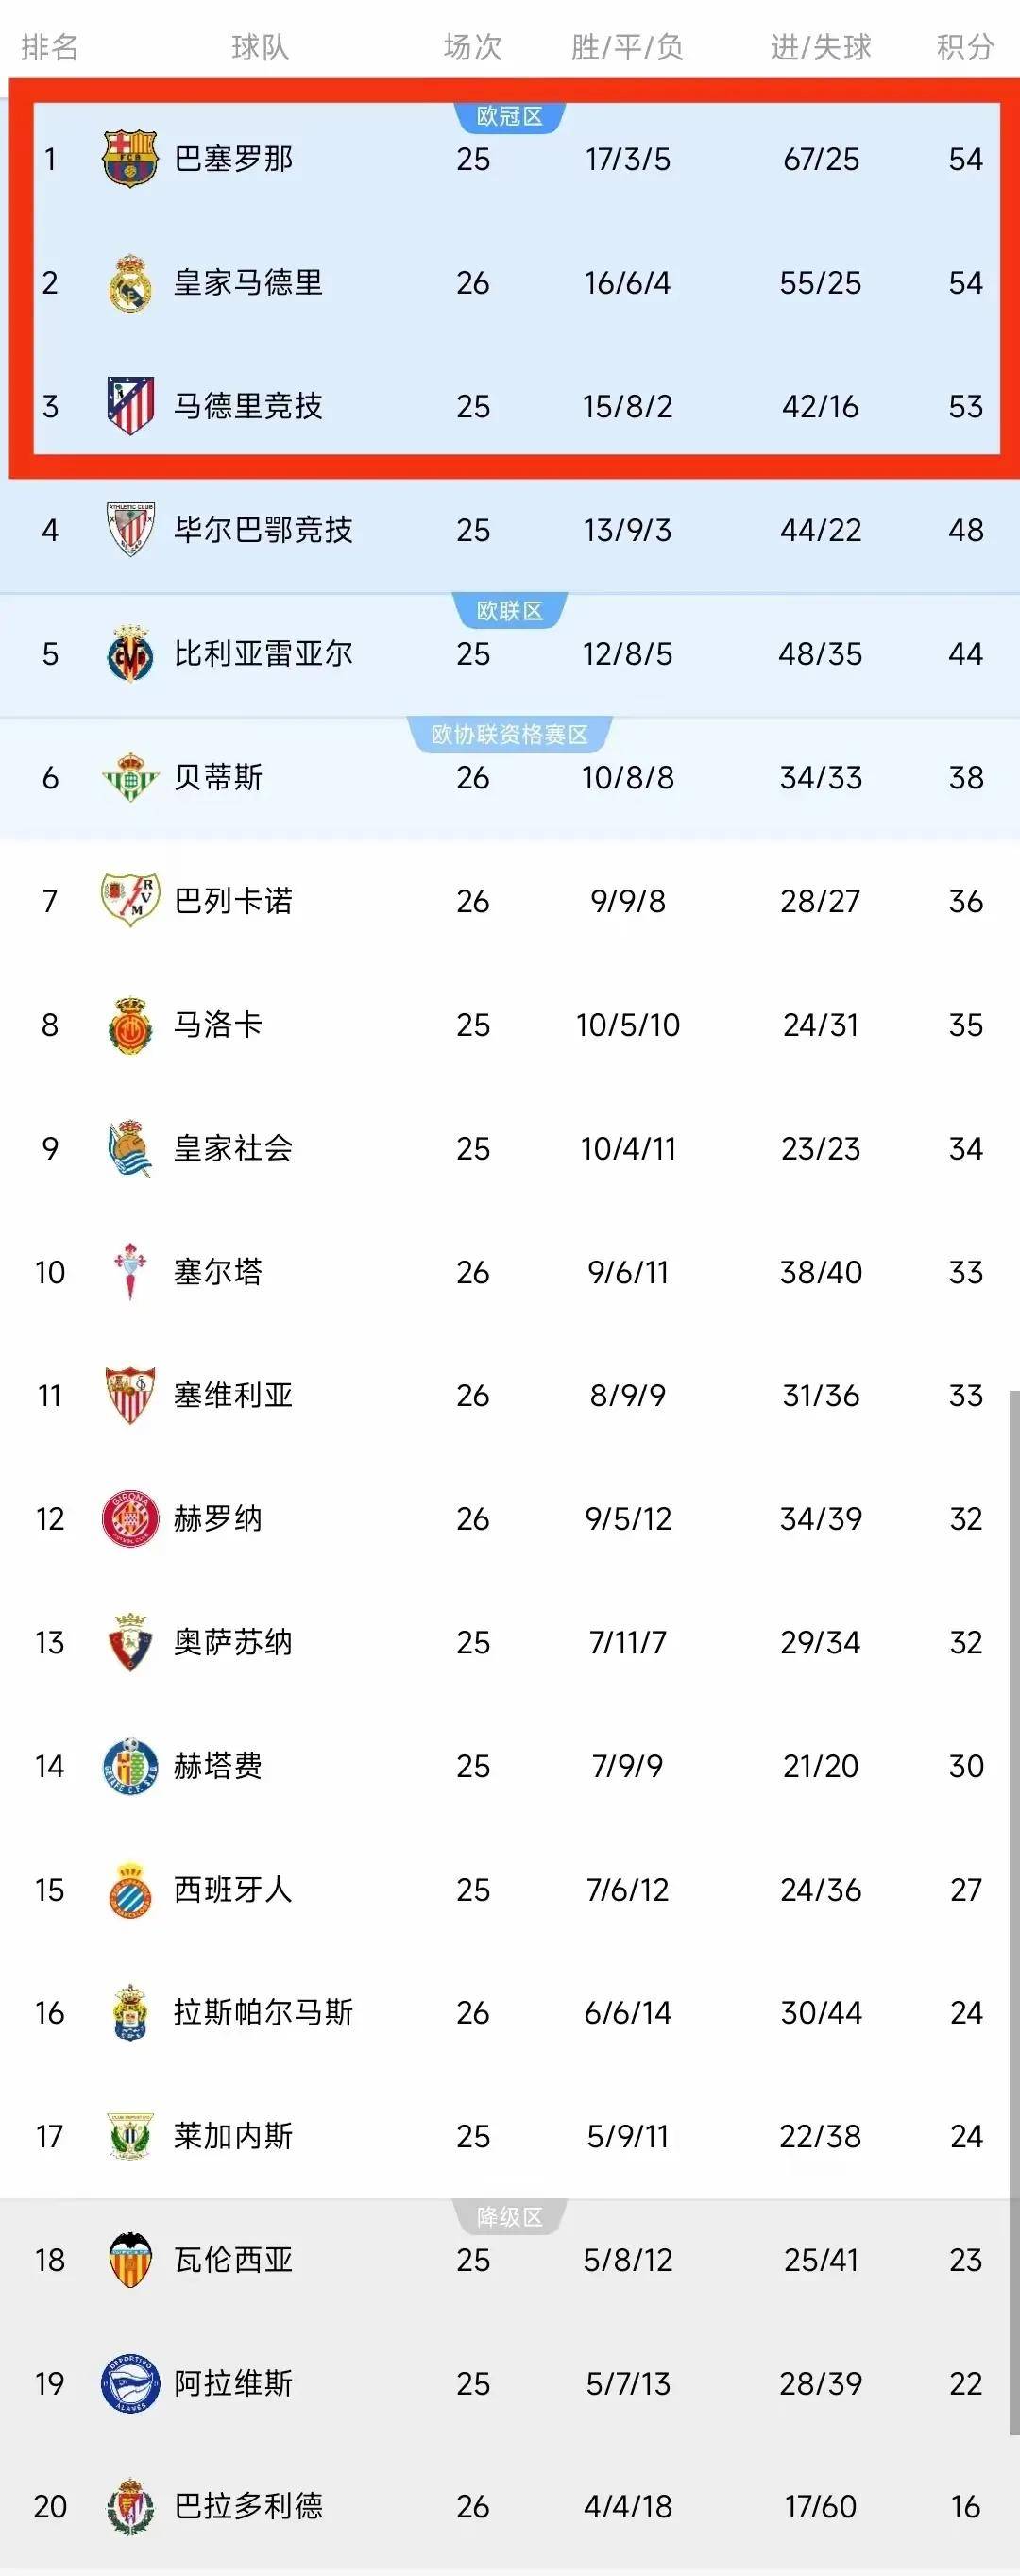Click the 积分 points column header

click(x=965, y=47)
